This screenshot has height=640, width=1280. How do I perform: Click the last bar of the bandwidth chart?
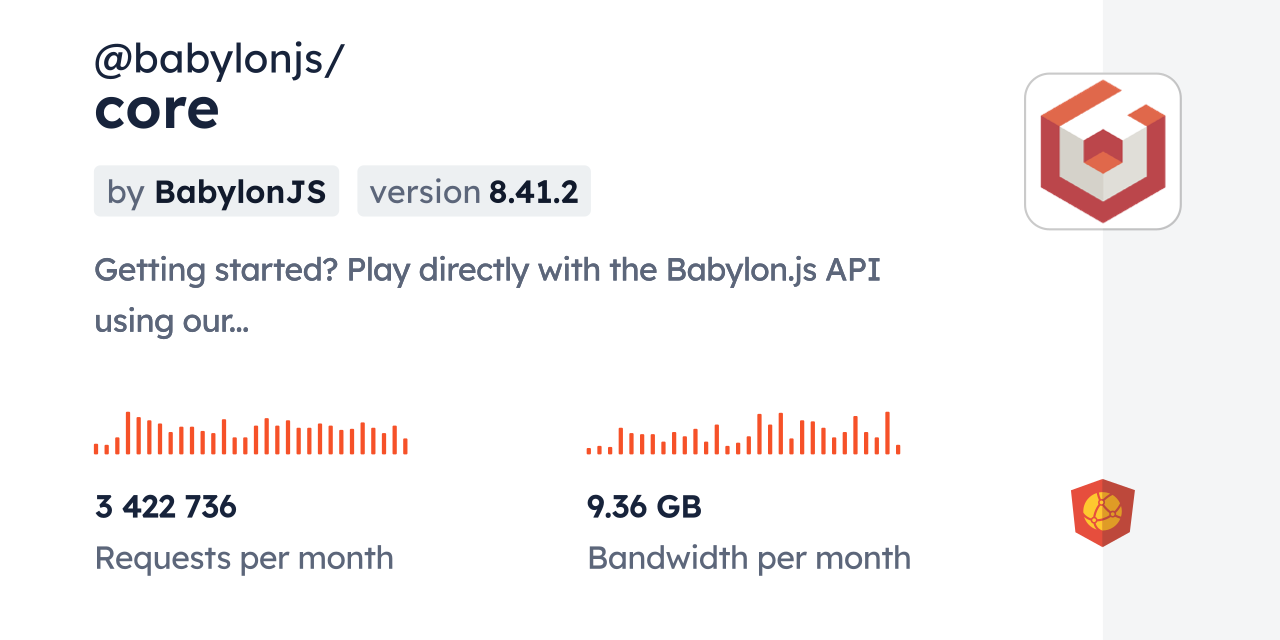[x=898, y=449]
